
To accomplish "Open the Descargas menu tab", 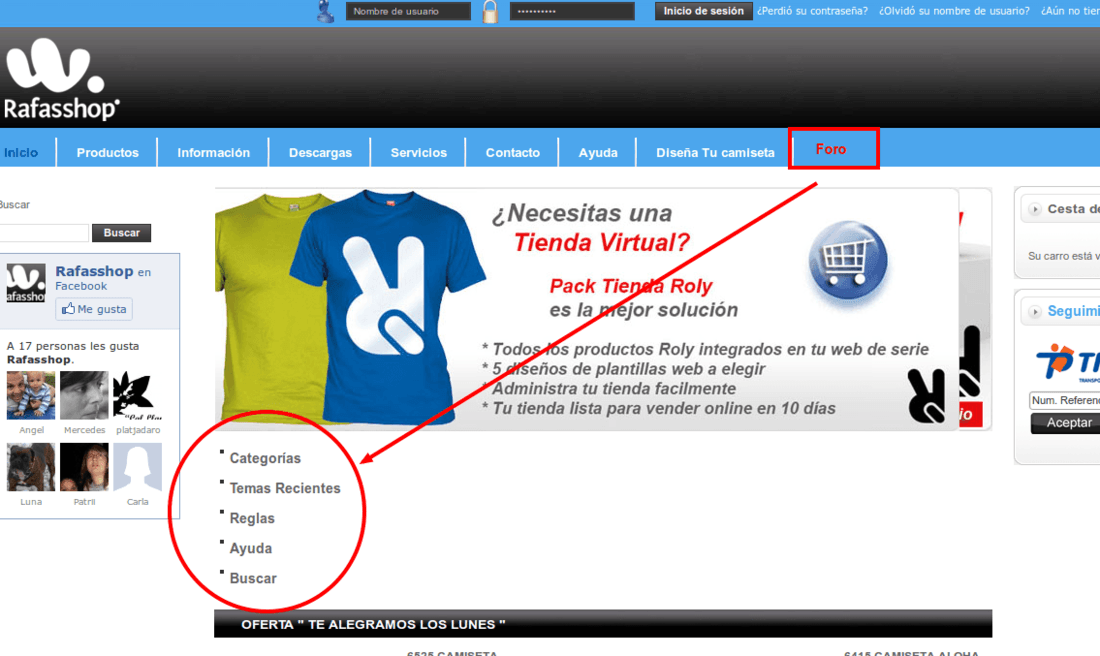I will point(320,152).
